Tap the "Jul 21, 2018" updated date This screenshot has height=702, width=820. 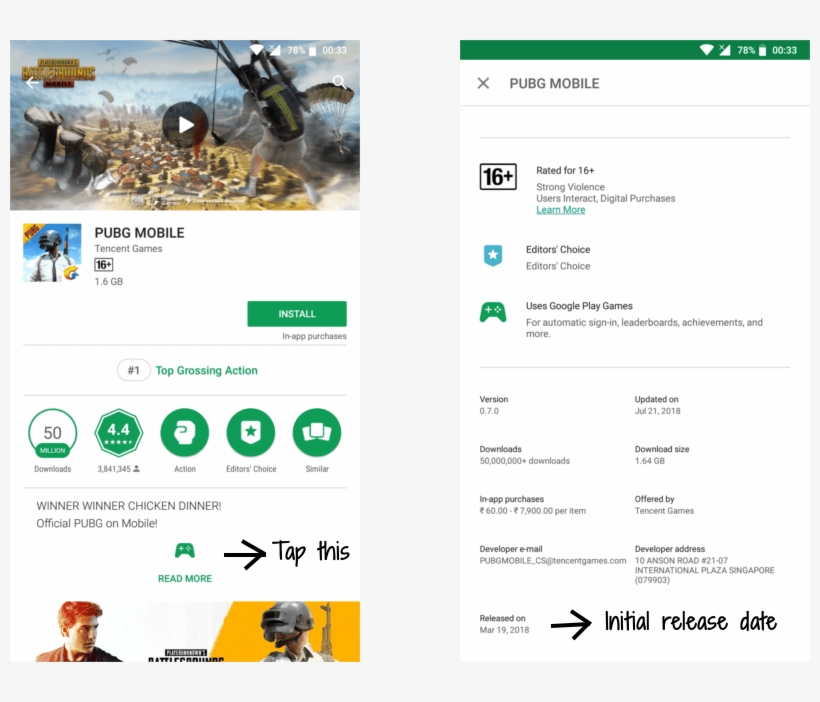[x=657, y=411]
